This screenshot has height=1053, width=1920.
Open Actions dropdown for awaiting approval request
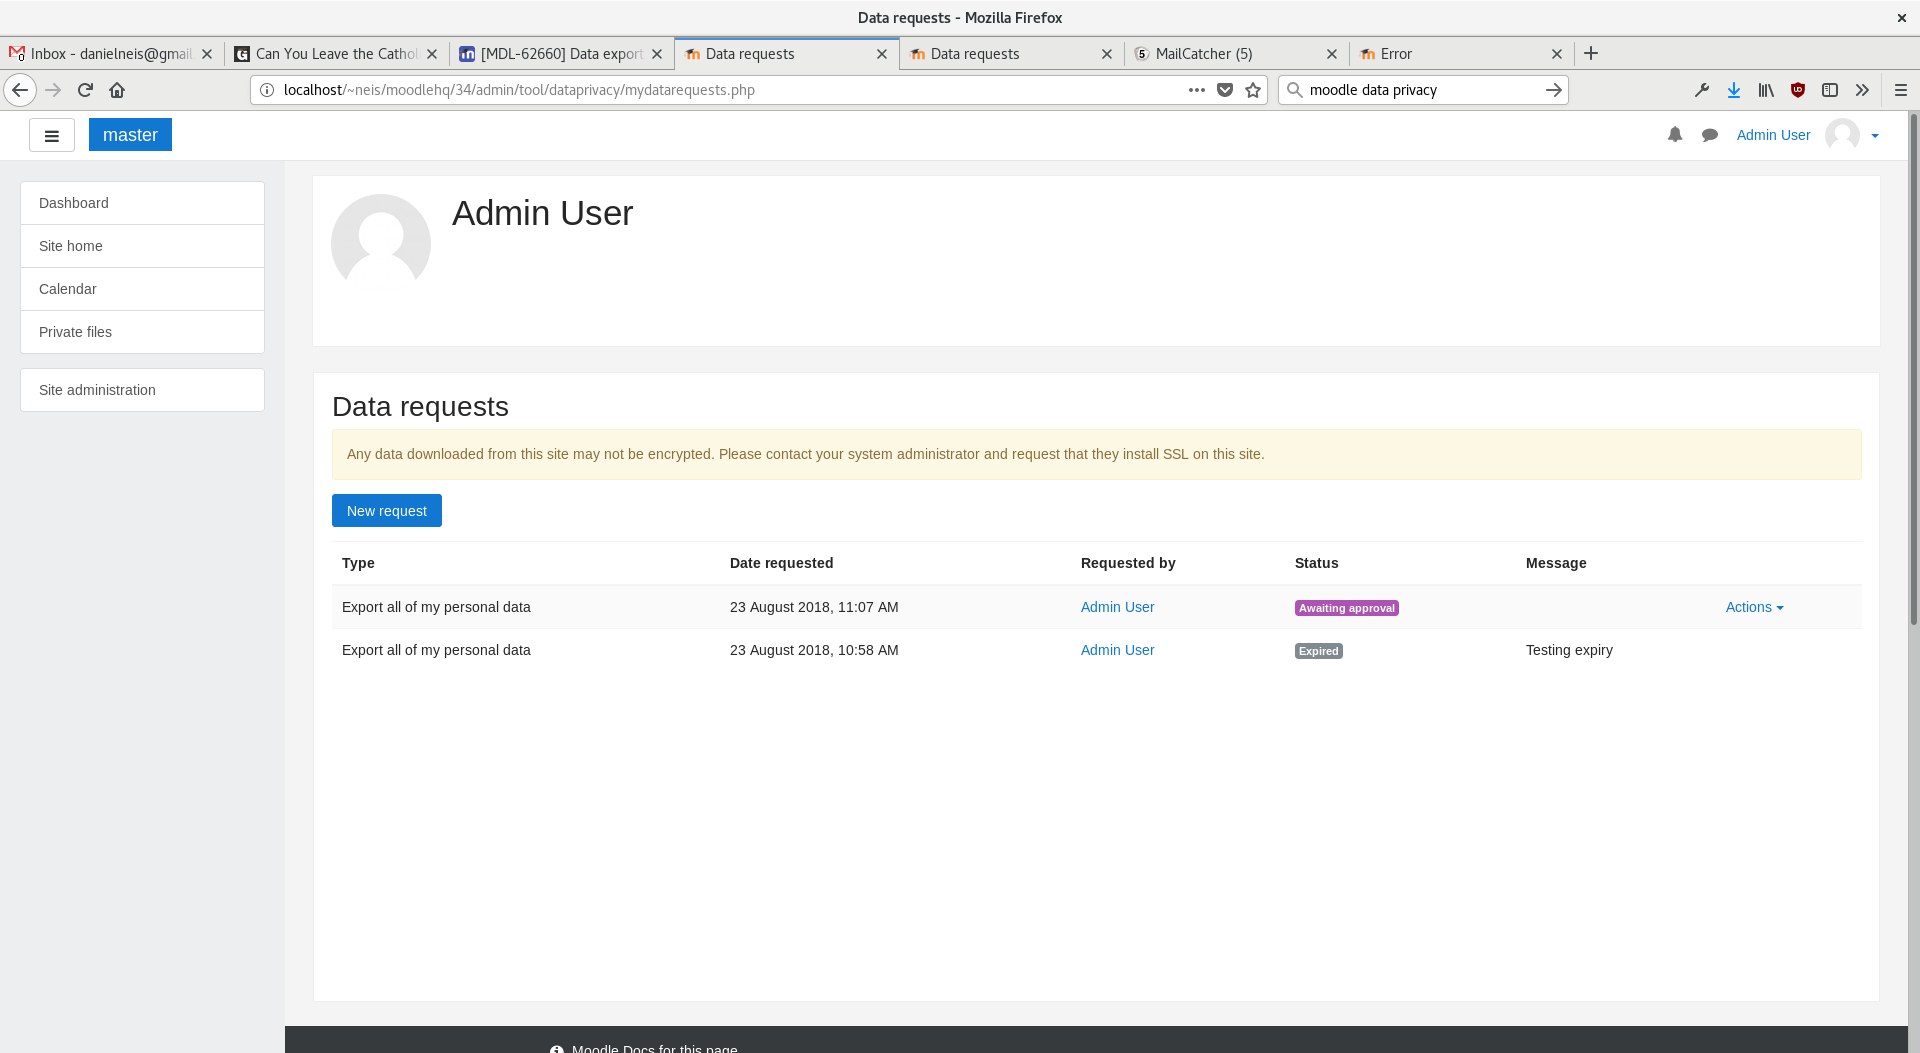pos(1754,607)
